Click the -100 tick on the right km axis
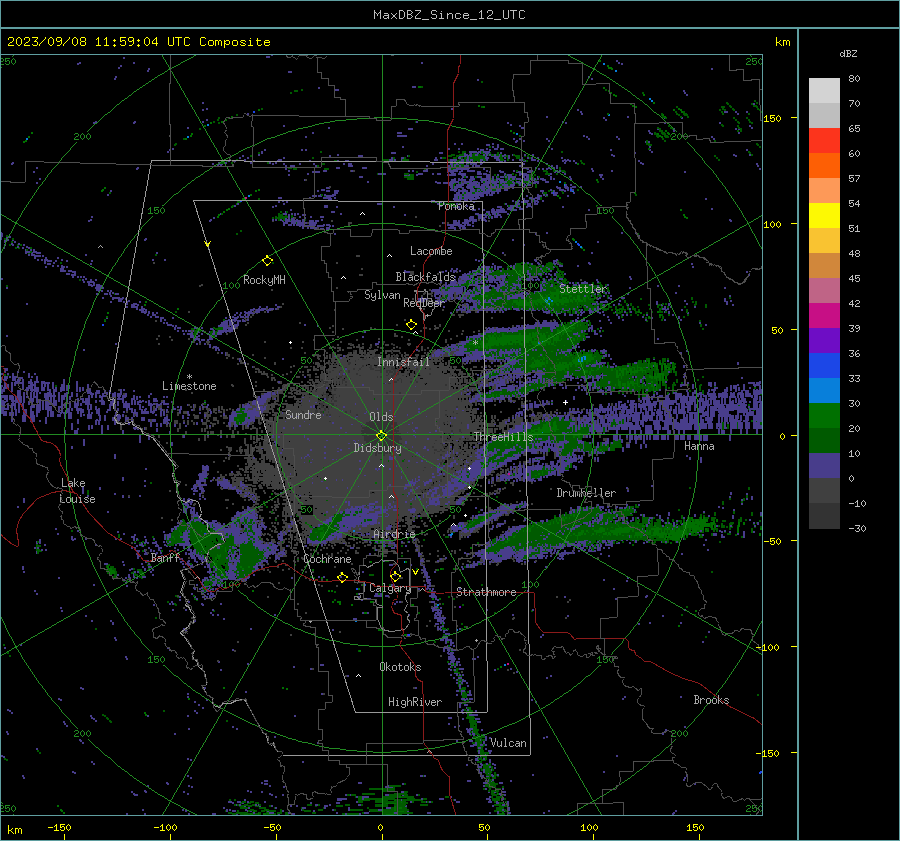This screenshot has width=900, height=841. (x=768, y=647)
